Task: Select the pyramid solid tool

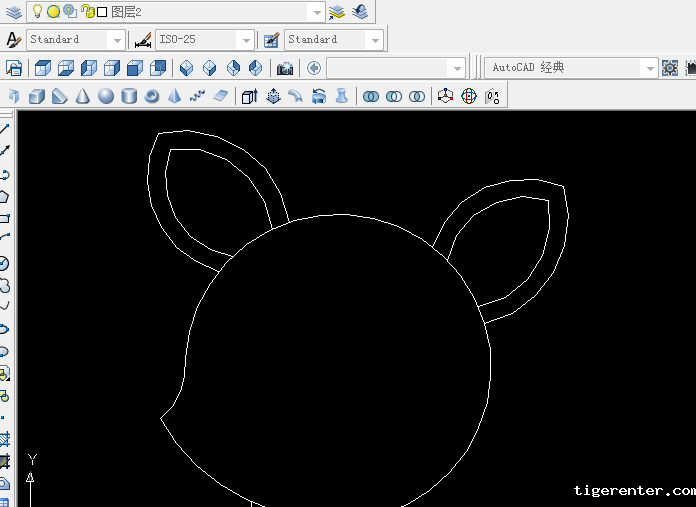Action: coord(175,96)
